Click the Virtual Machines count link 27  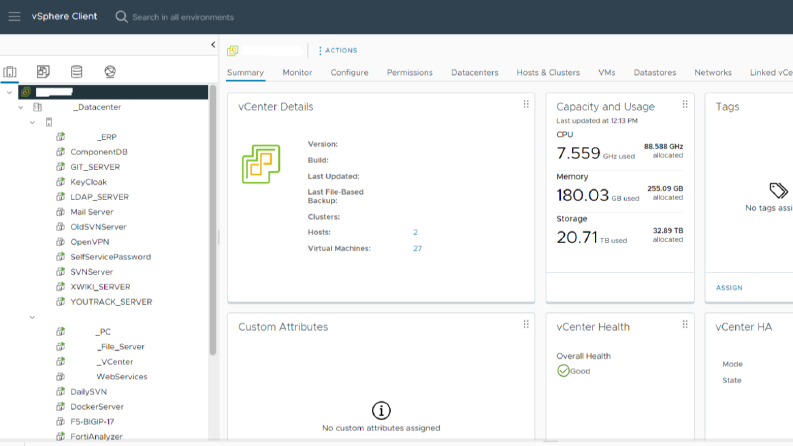(417, 248)
